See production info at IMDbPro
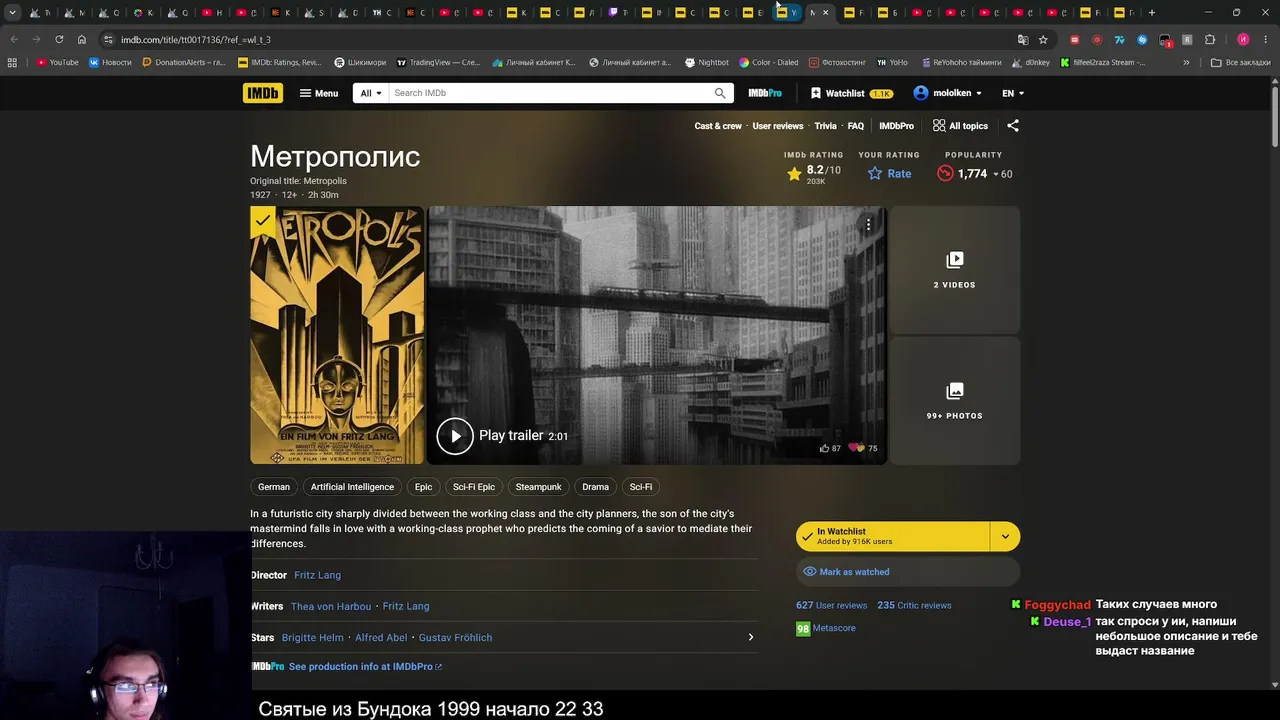The height and width of the screenshot is (720, 1280). (x=365, y=667)
